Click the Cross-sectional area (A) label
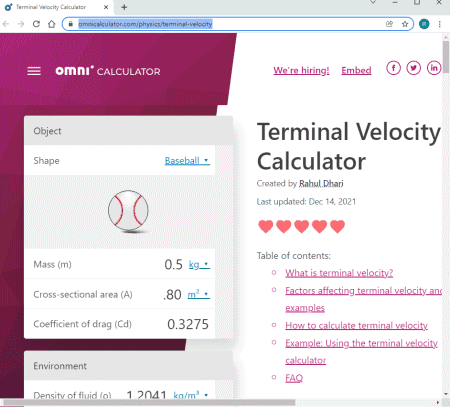The image size is (450, 407). (x=83, y=294)
